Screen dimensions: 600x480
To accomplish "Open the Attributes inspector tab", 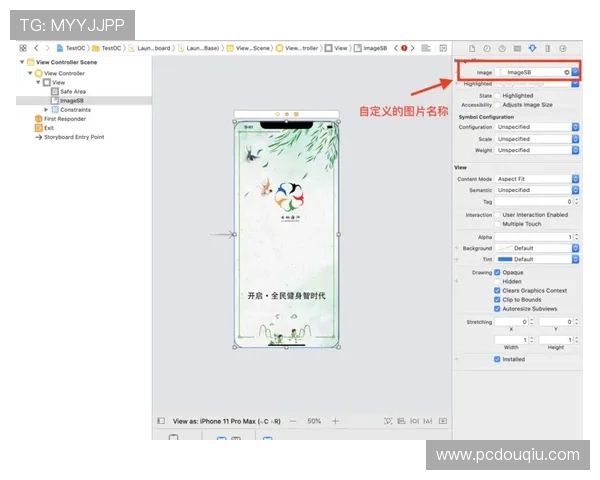I will pyautogui.click(x=532, y=48).
